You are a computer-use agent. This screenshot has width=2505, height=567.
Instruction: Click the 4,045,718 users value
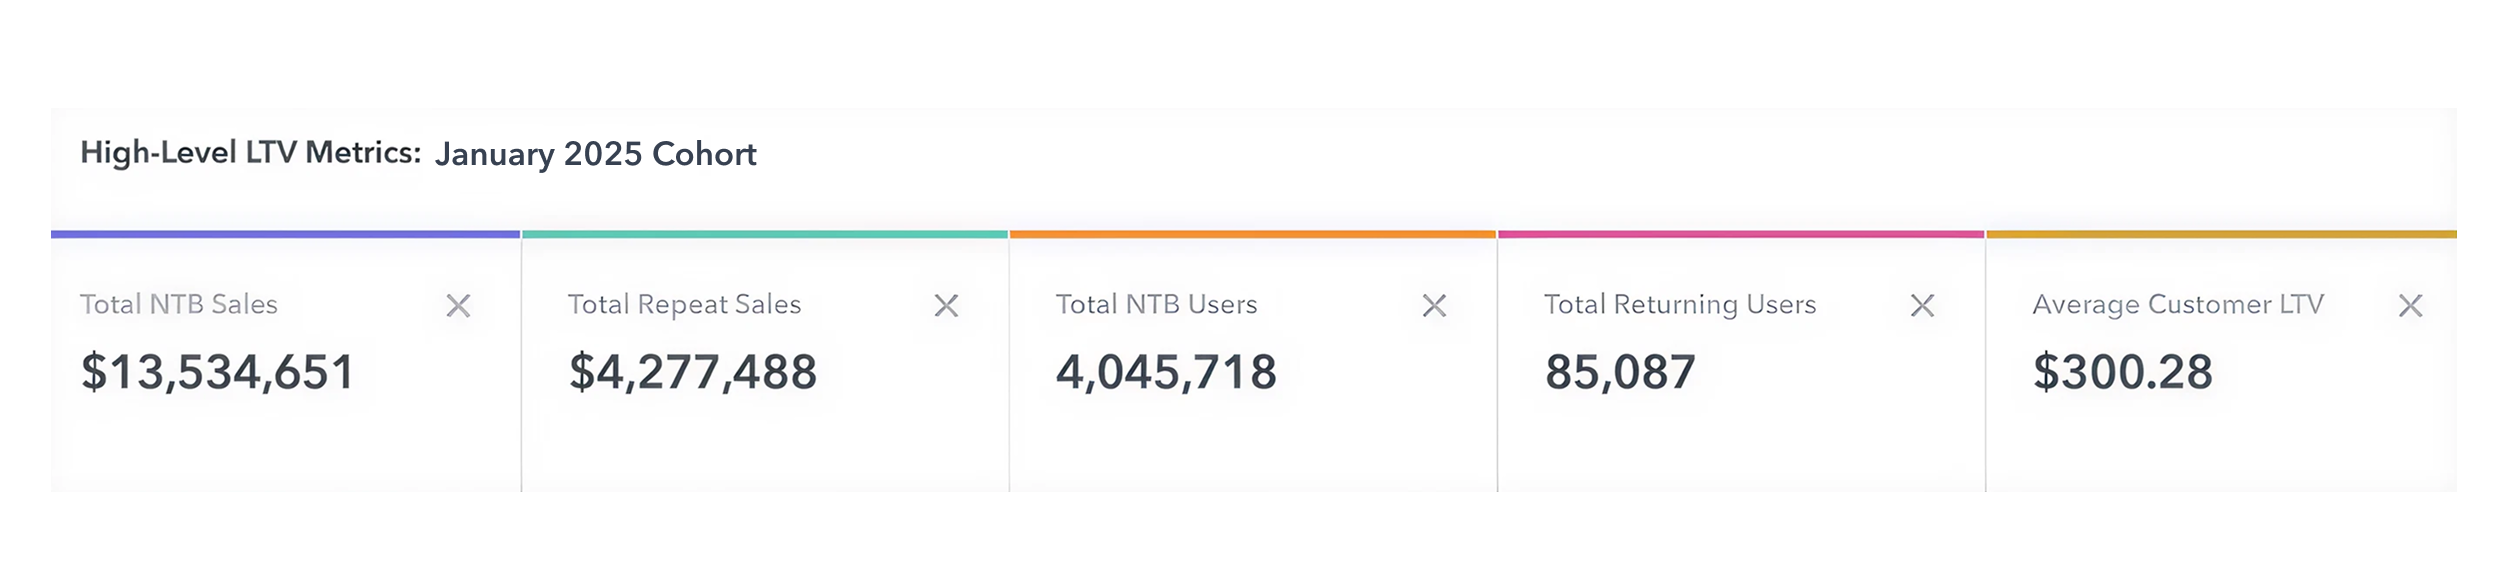pos(1166,372)
